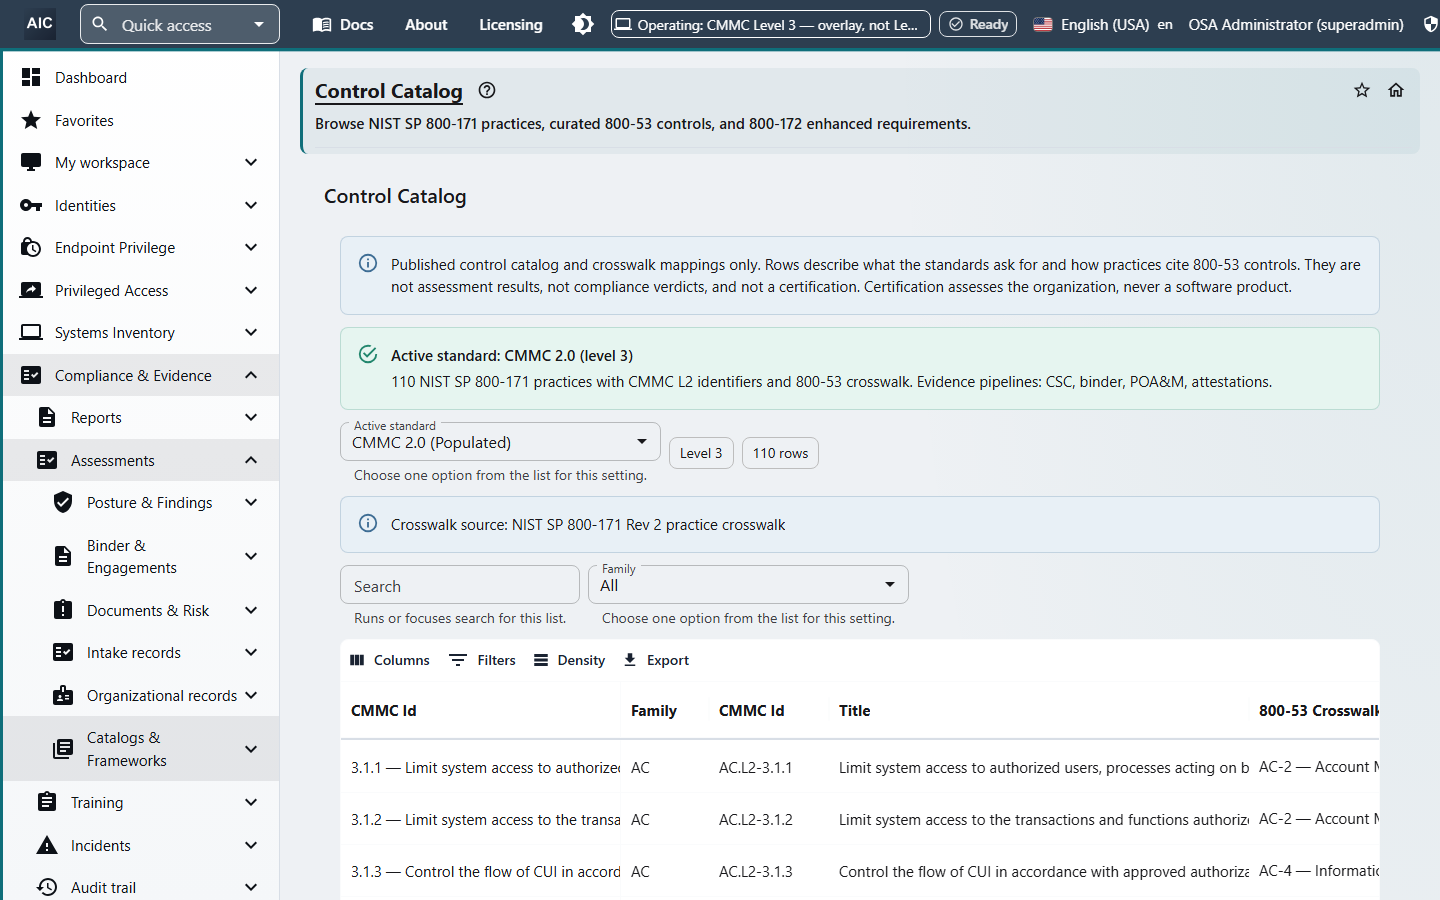Open the Dashboard sidebar item
The width and height of the screenshot is (1440, 900).
(140, 77)
